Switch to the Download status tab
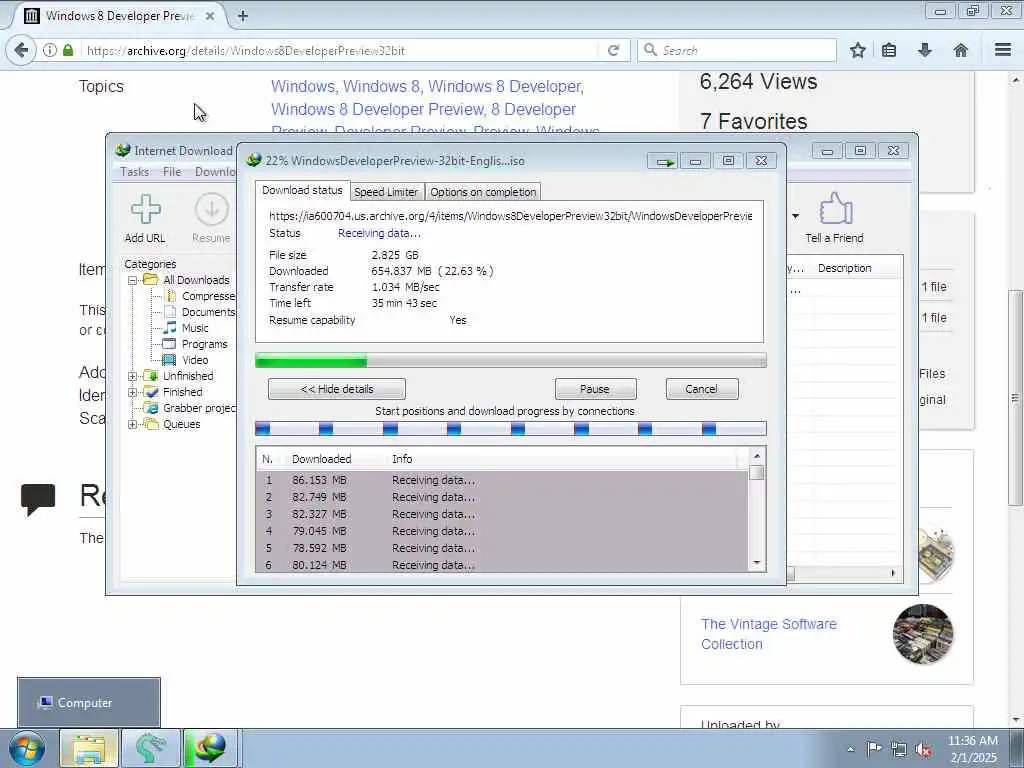This screenshot has height=768, width=1024. tap(302, 190)
